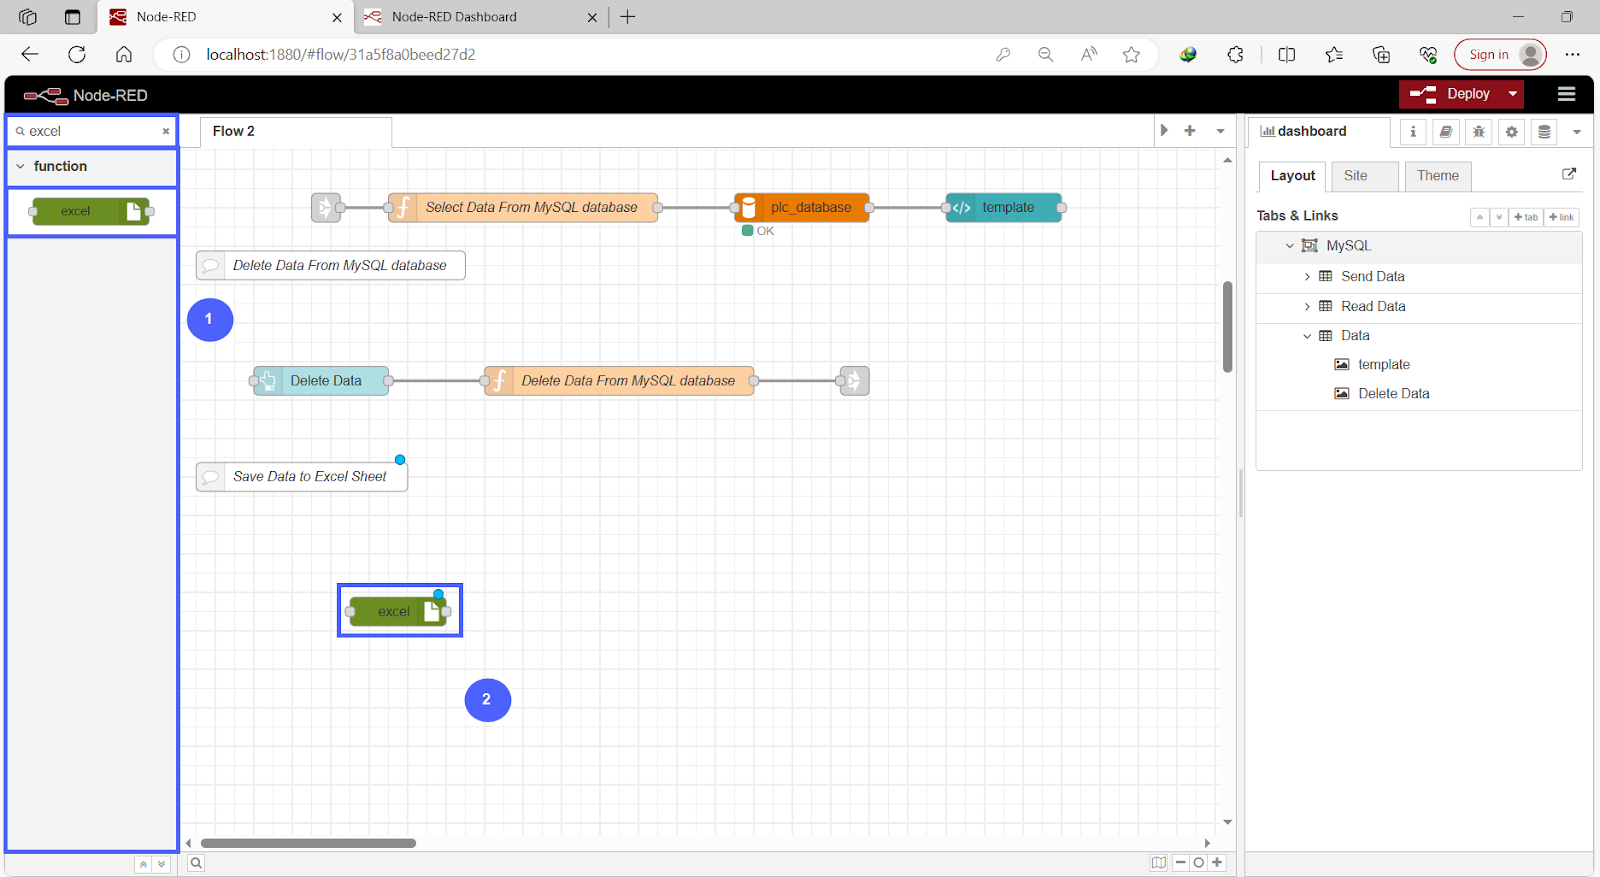This screenshot has width=1600, height=877.
Task: Open the info sidebar tab
Action: tap(1413, 132)
